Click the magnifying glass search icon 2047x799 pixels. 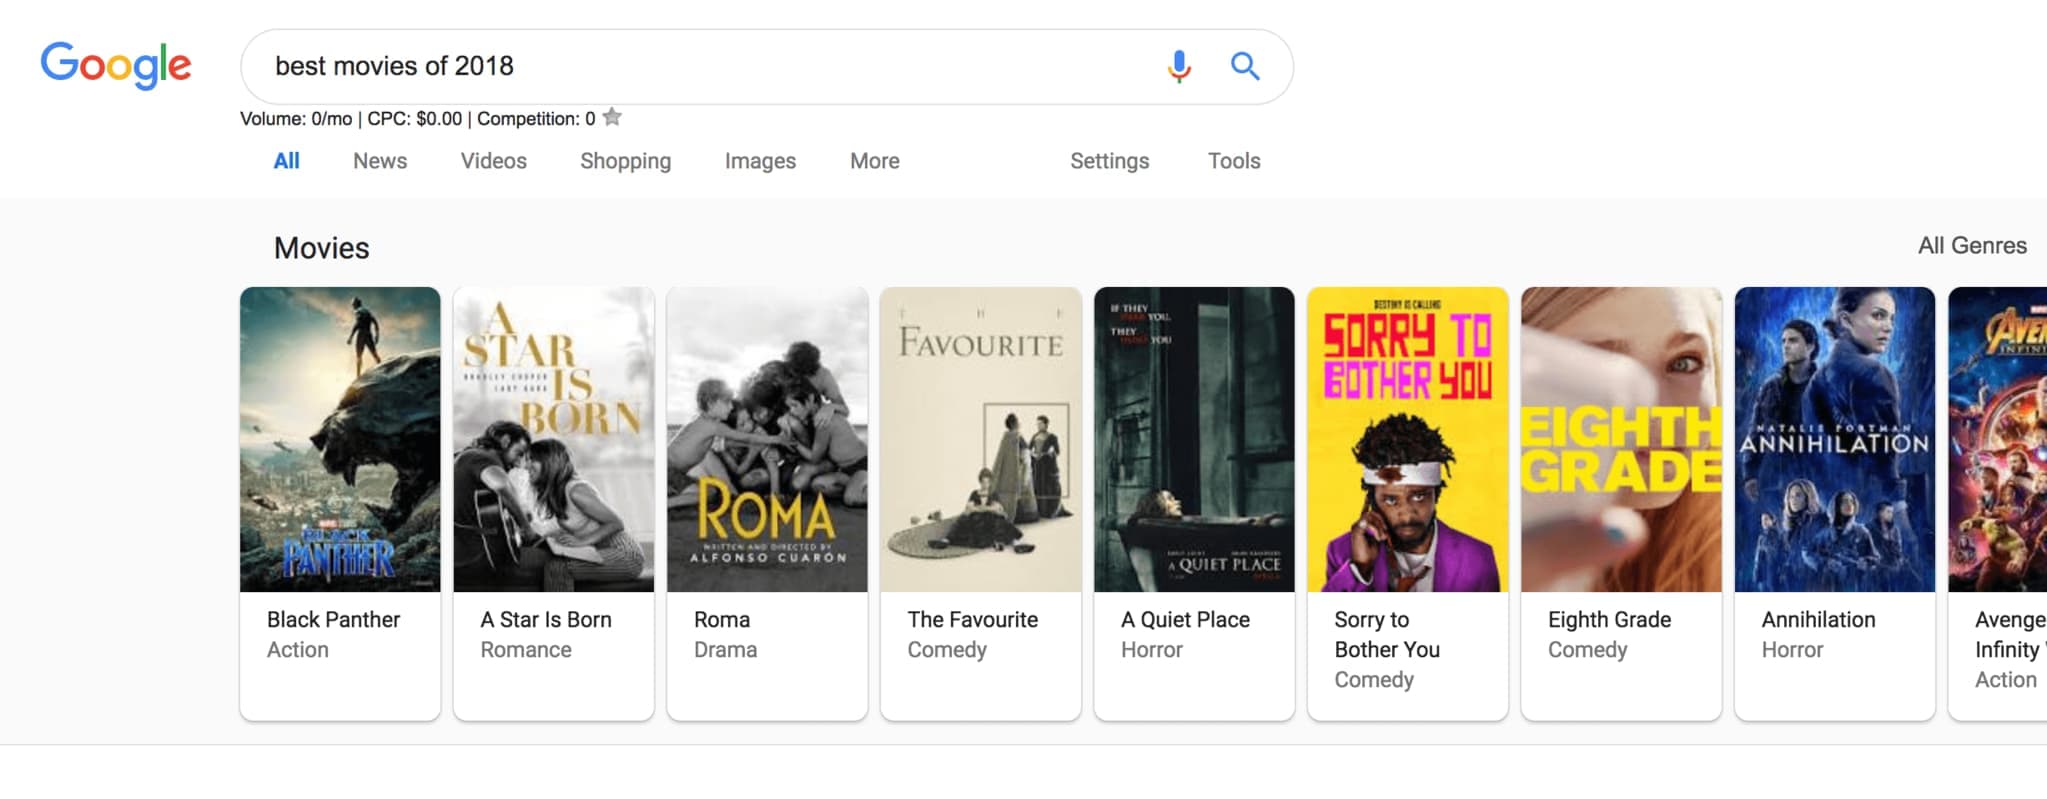[1245, 66]
